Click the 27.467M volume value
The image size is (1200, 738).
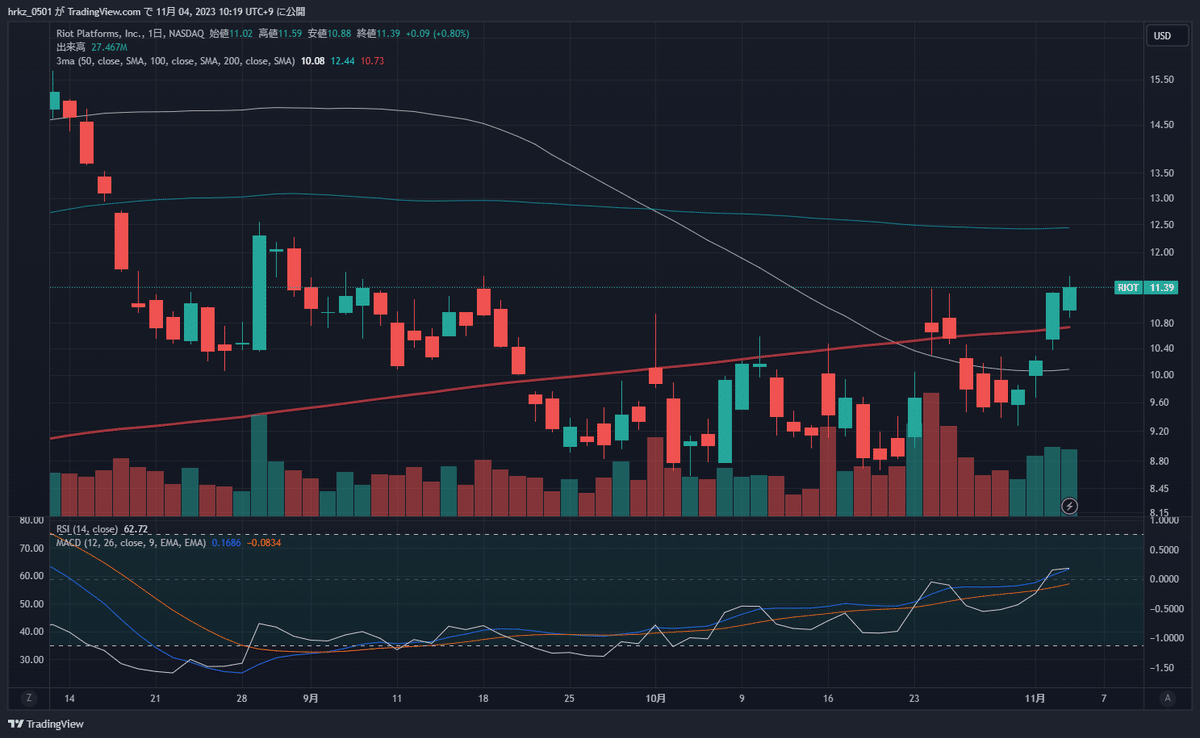[110, 47]
